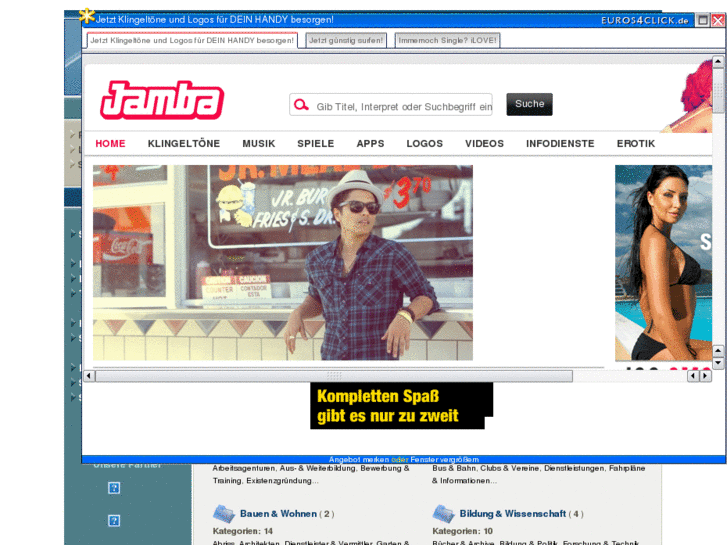This screenshot has height=545, width=727.
Task: Open the HOME menu item
Action: [110, 144]
